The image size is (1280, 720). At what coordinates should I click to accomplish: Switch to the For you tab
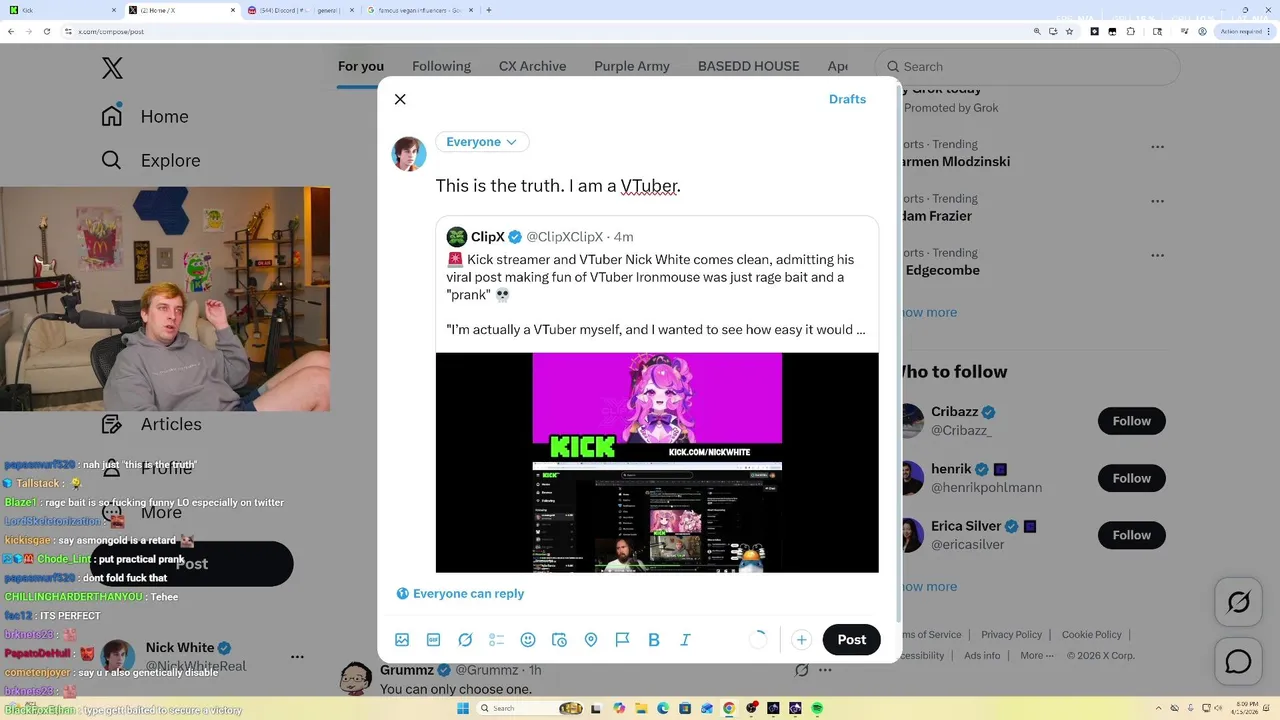pyautogui.click(x=361, y=66)
